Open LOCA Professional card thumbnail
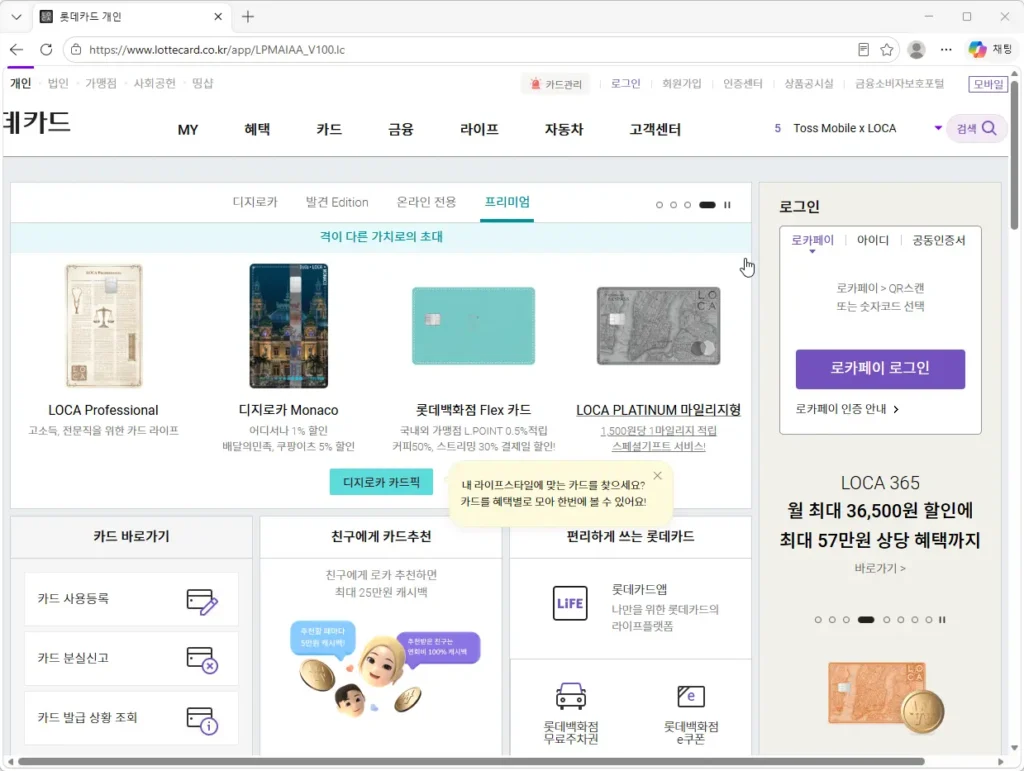The width and height of the screenshot is (1024, 771). pos(104,326)
